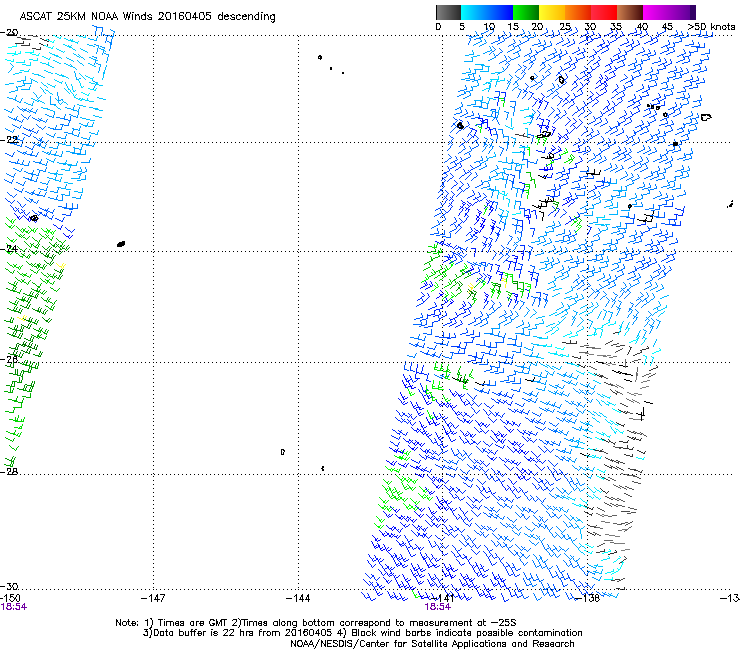Click the latitude label '-20'
Screen dimensions: 740x650
(9, 32)
